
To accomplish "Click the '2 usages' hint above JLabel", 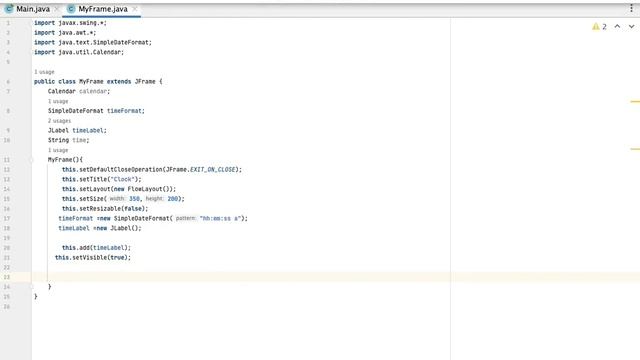I will pos(60,121).
